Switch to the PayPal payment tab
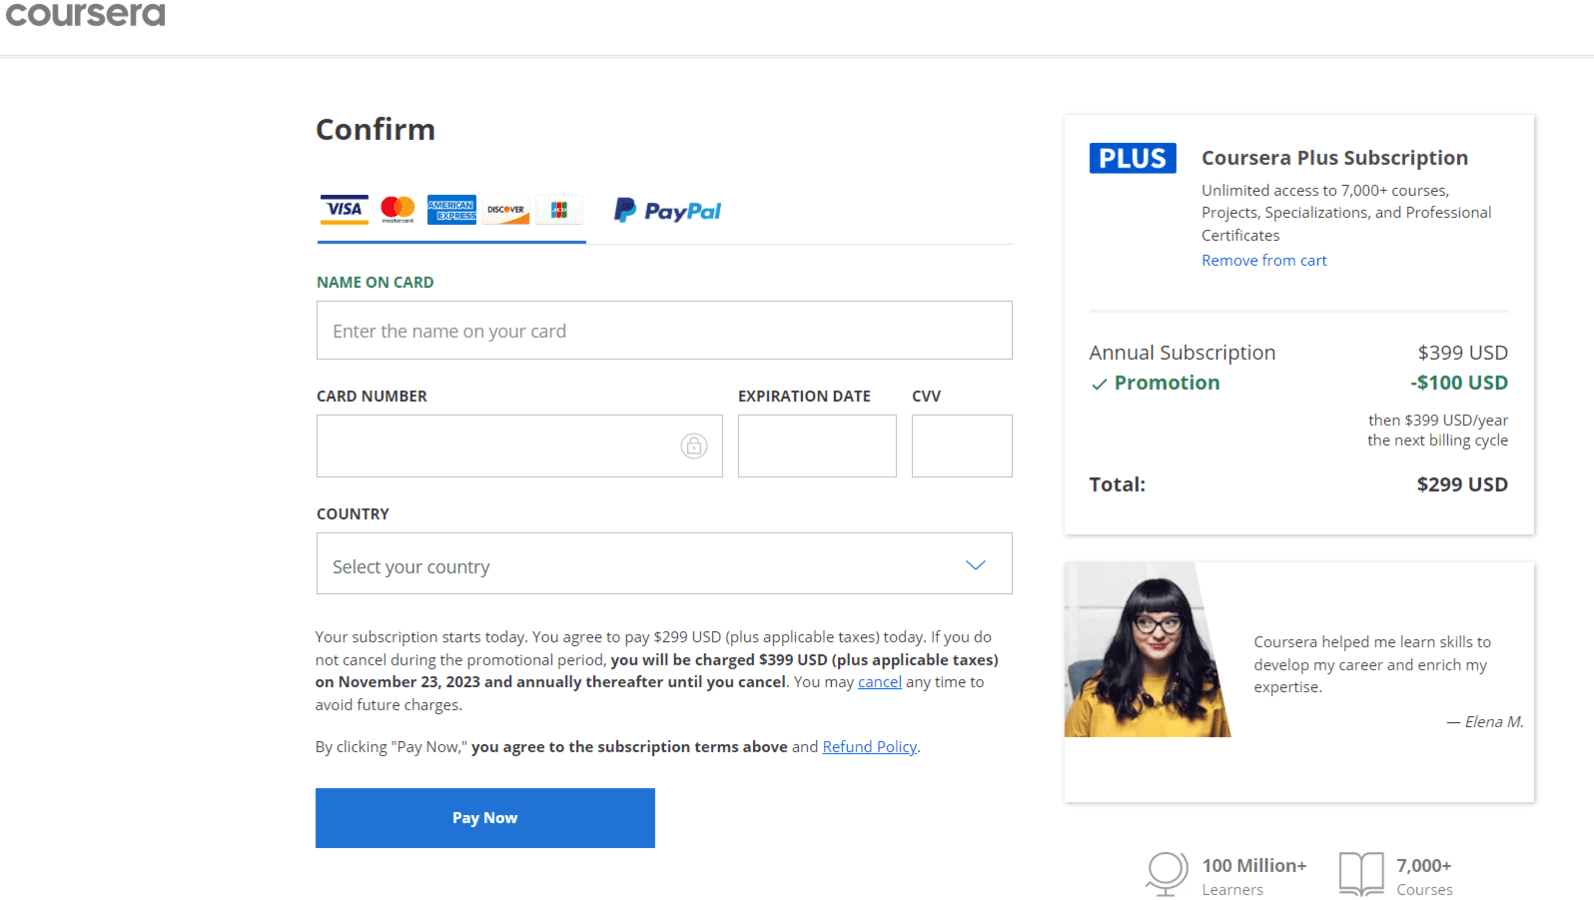This screenshot has height=900, width=1594. (x=666, y=210)
